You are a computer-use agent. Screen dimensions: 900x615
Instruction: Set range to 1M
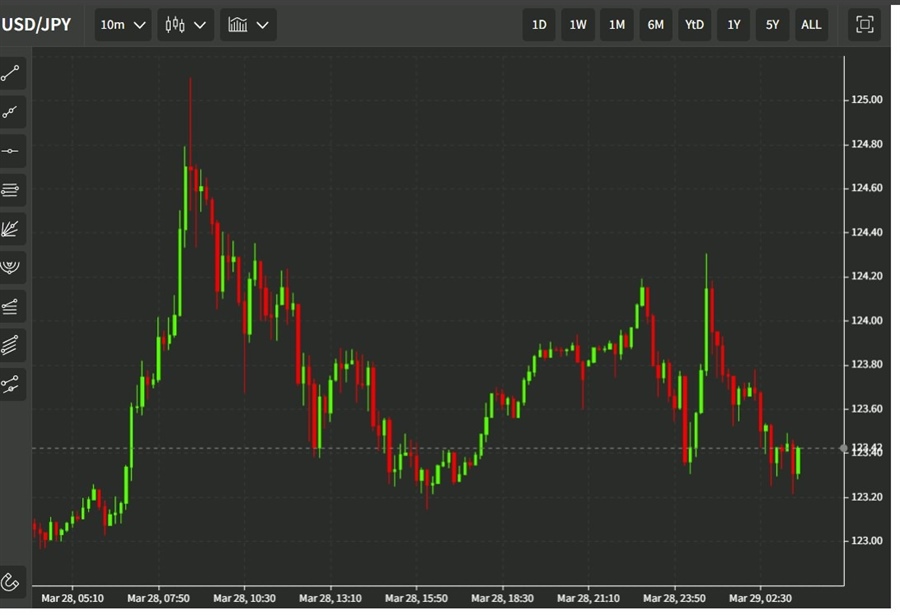coord(617,25)
